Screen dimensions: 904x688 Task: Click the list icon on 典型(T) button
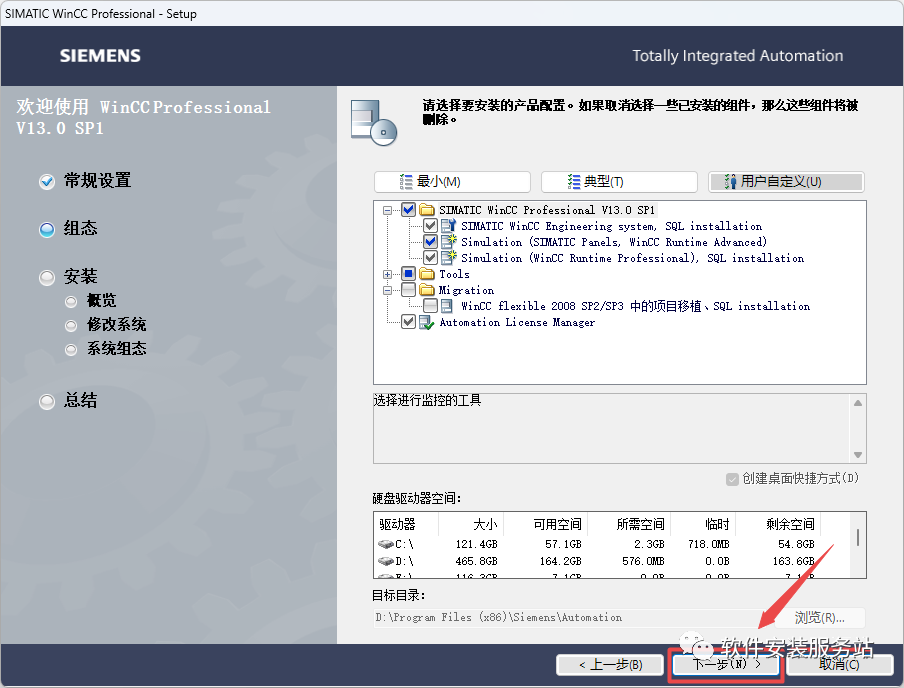pyautogui.click(x=574, y=182)
